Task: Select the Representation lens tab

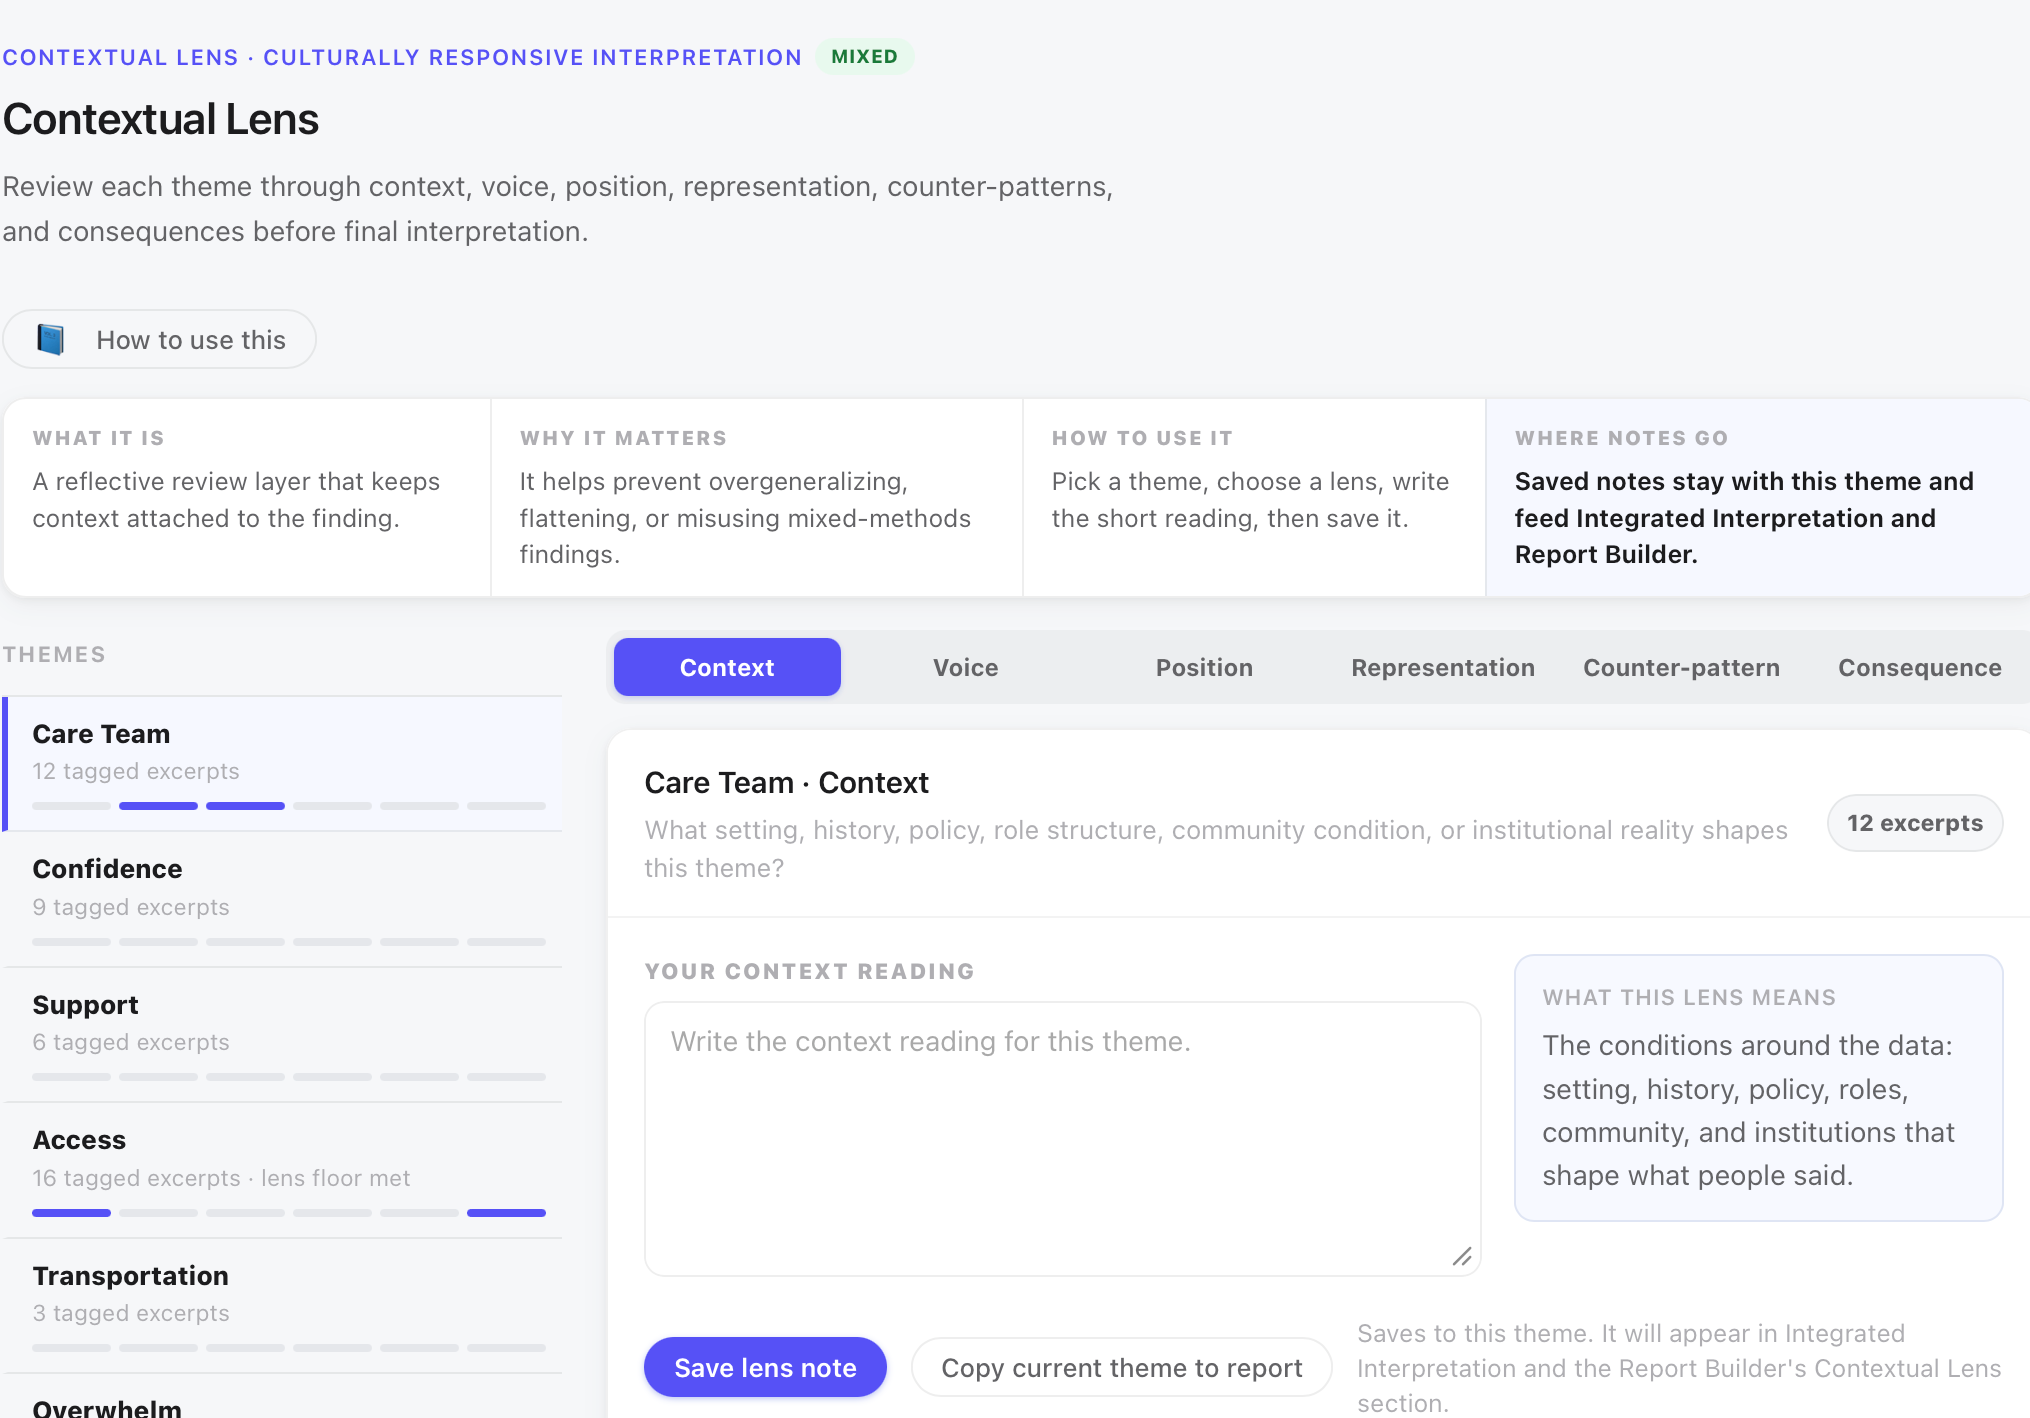Action: click(1442, 667)
